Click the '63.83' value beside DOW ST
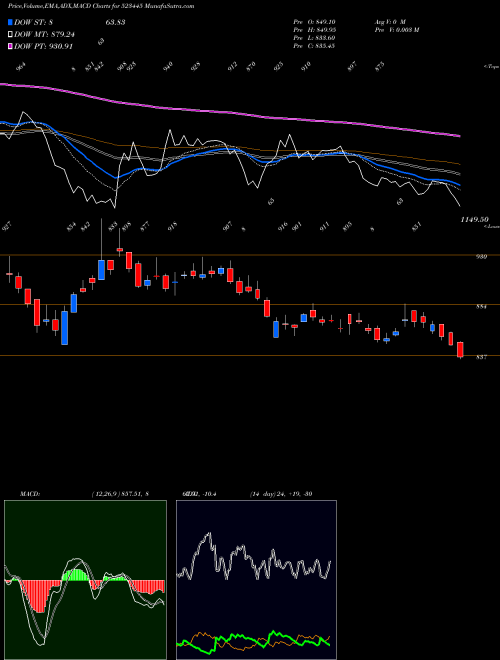This screenshot has height=660, width=500. [115, 22]
